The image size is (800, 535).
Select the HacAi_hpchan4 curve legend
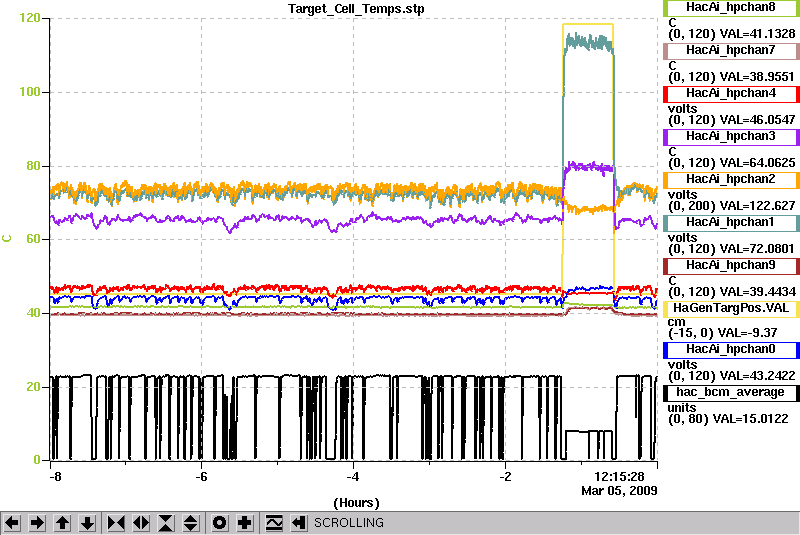(x=731, y=94)
